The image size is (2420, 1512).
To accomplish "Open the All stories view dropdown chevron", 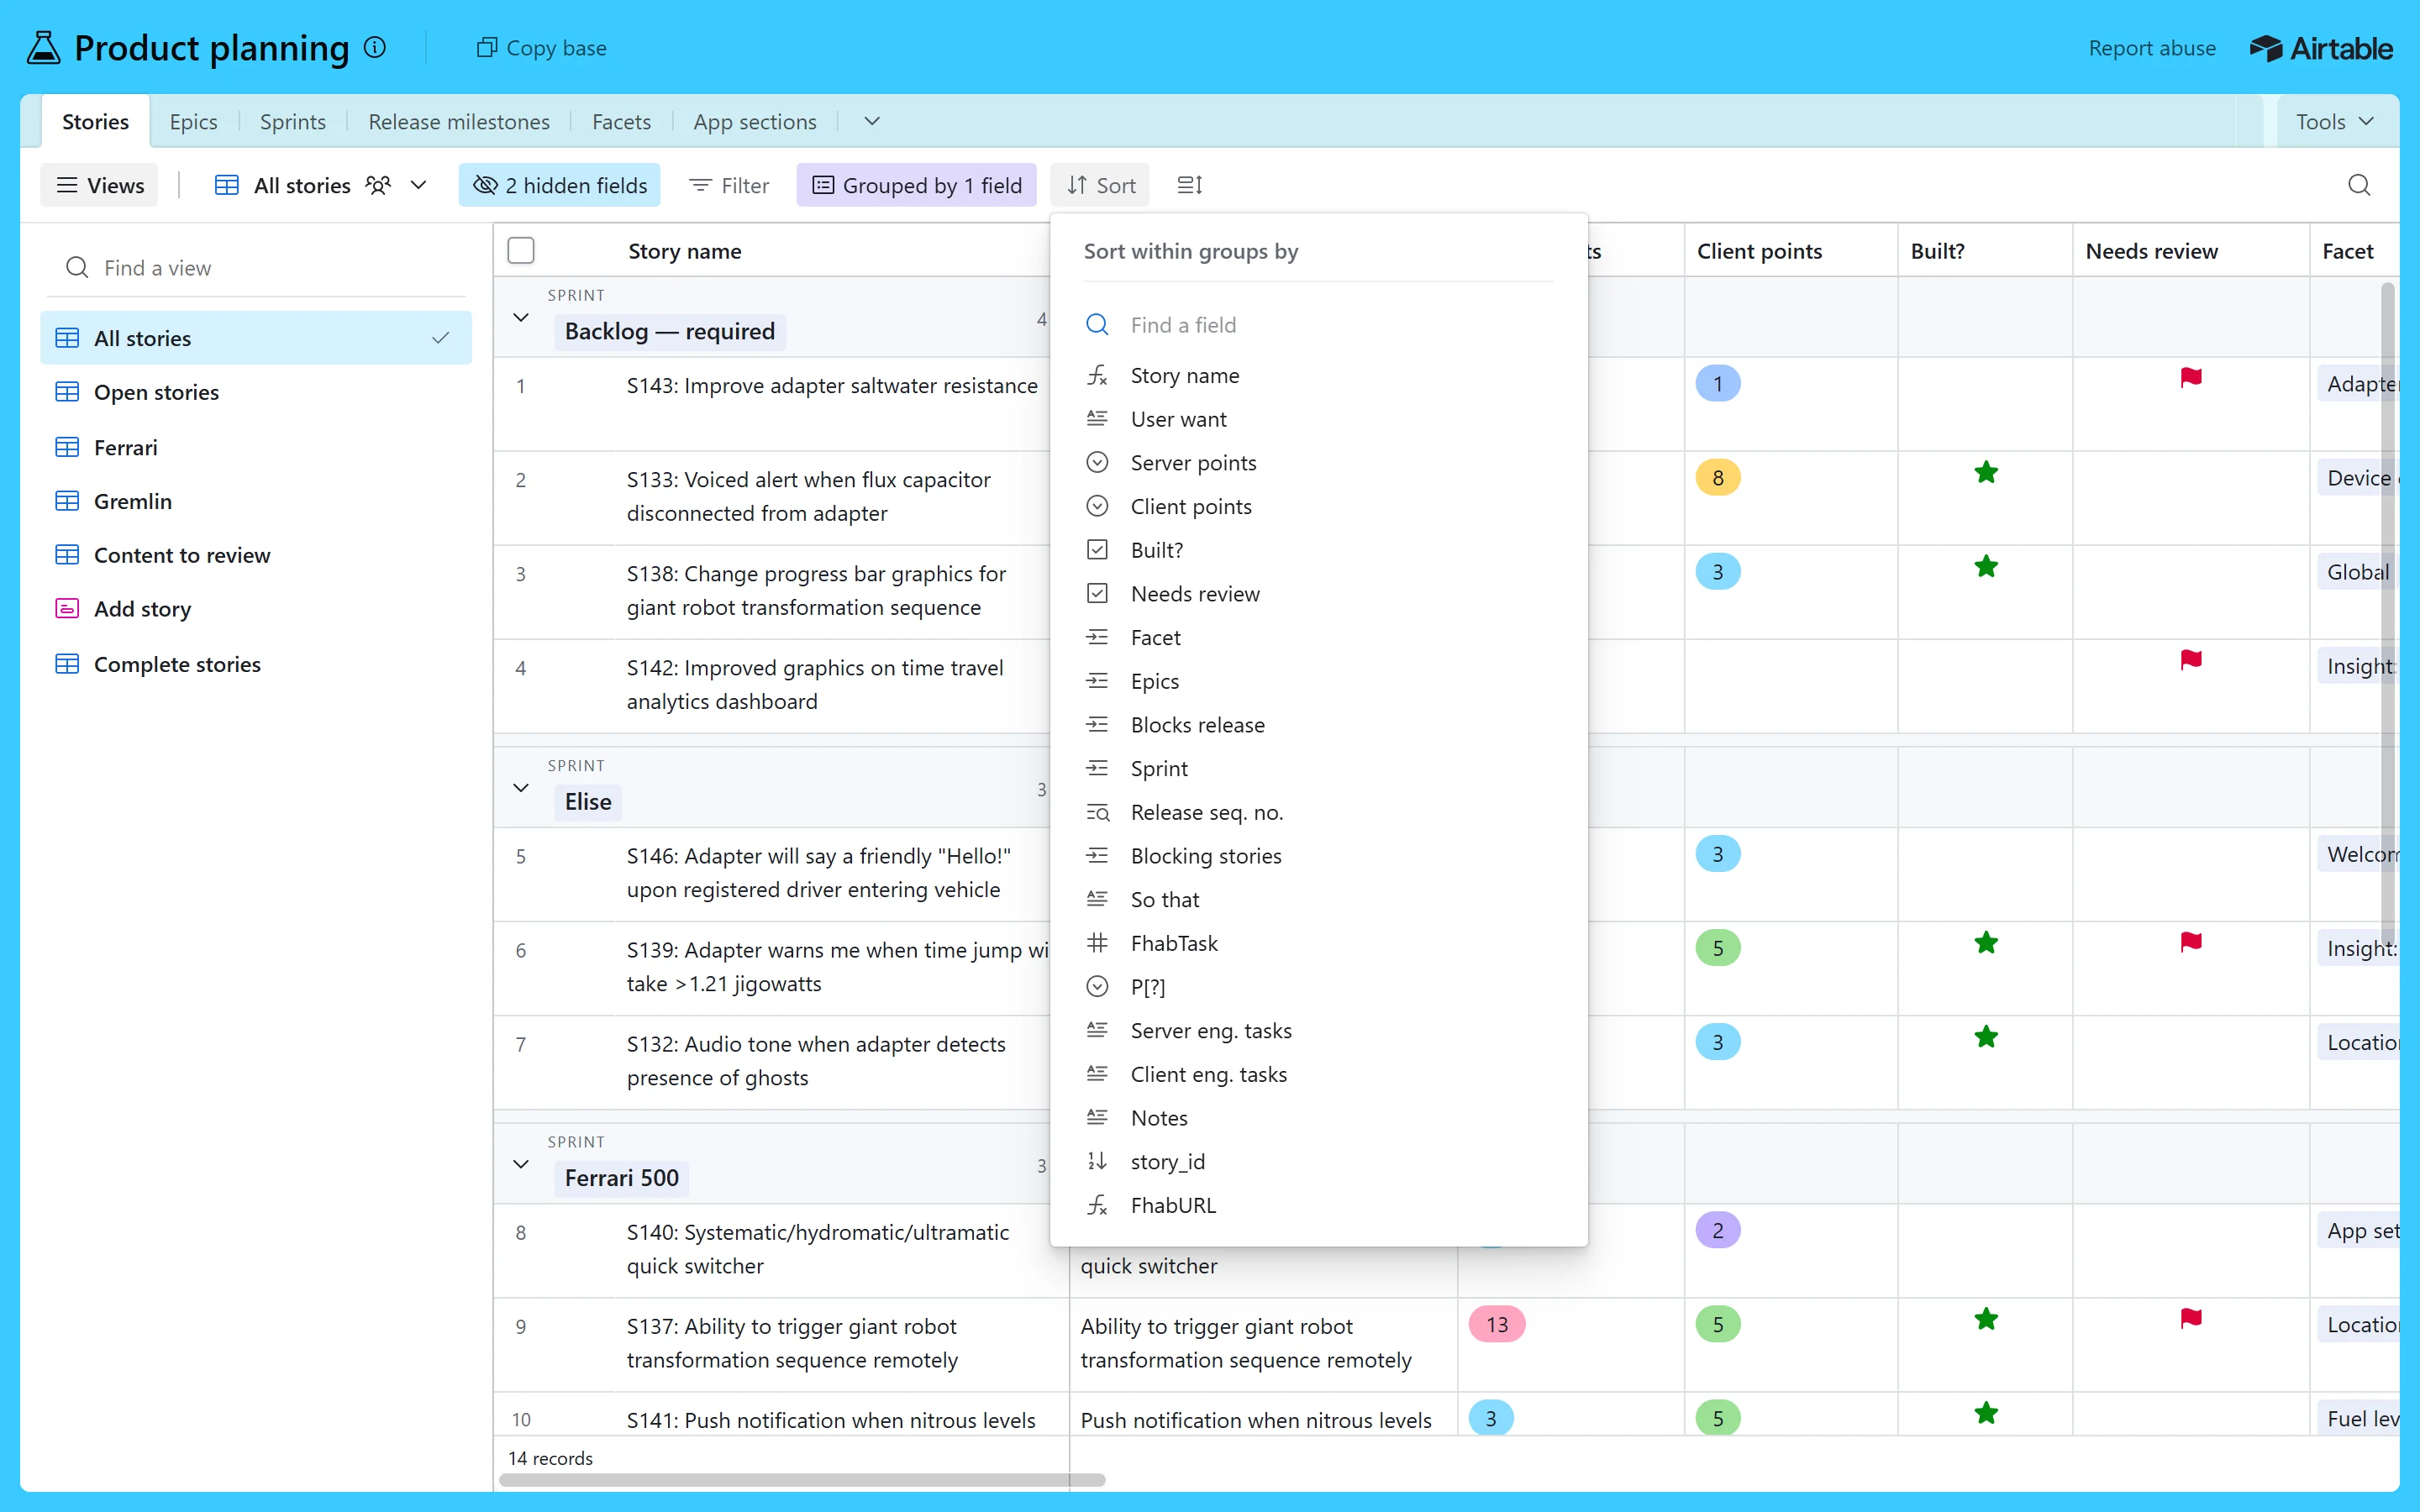I will (419, 185).
